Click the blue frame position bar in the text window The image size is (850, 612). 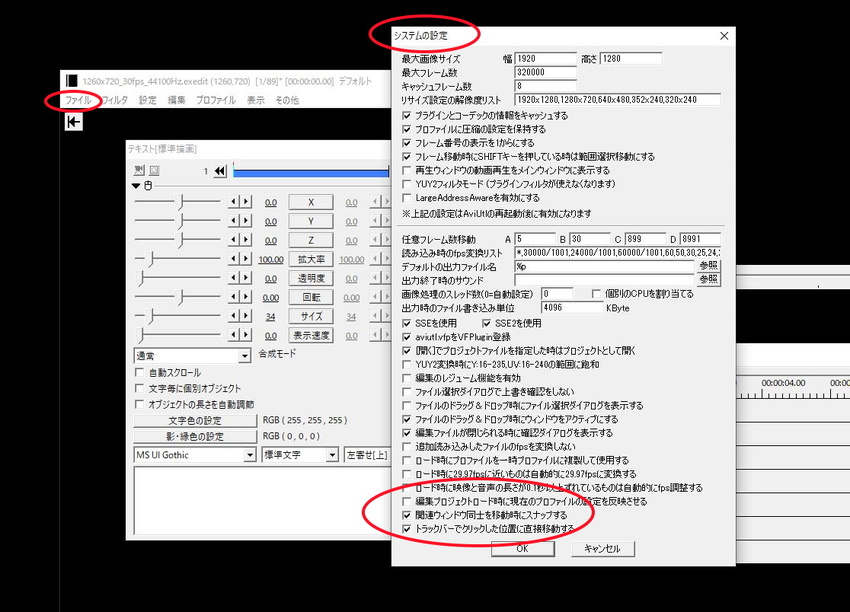coord(311,172)
